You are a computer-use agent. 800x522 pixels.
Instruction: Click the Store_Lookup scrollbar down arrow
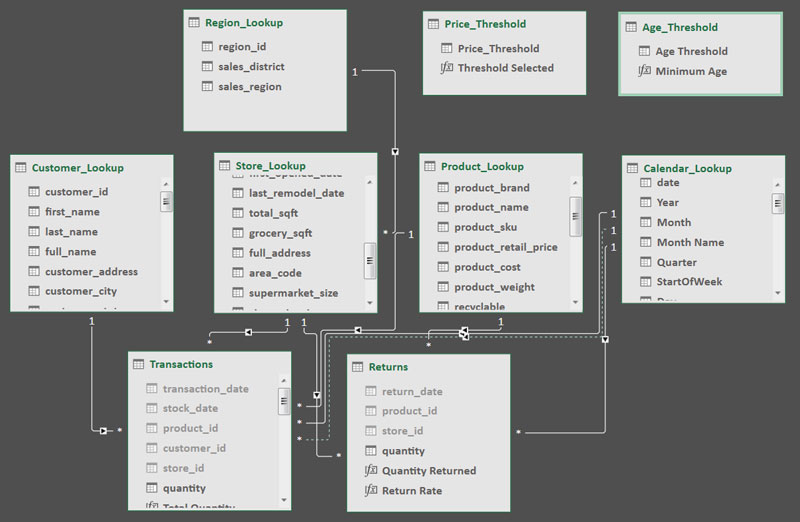coord(370,304)
